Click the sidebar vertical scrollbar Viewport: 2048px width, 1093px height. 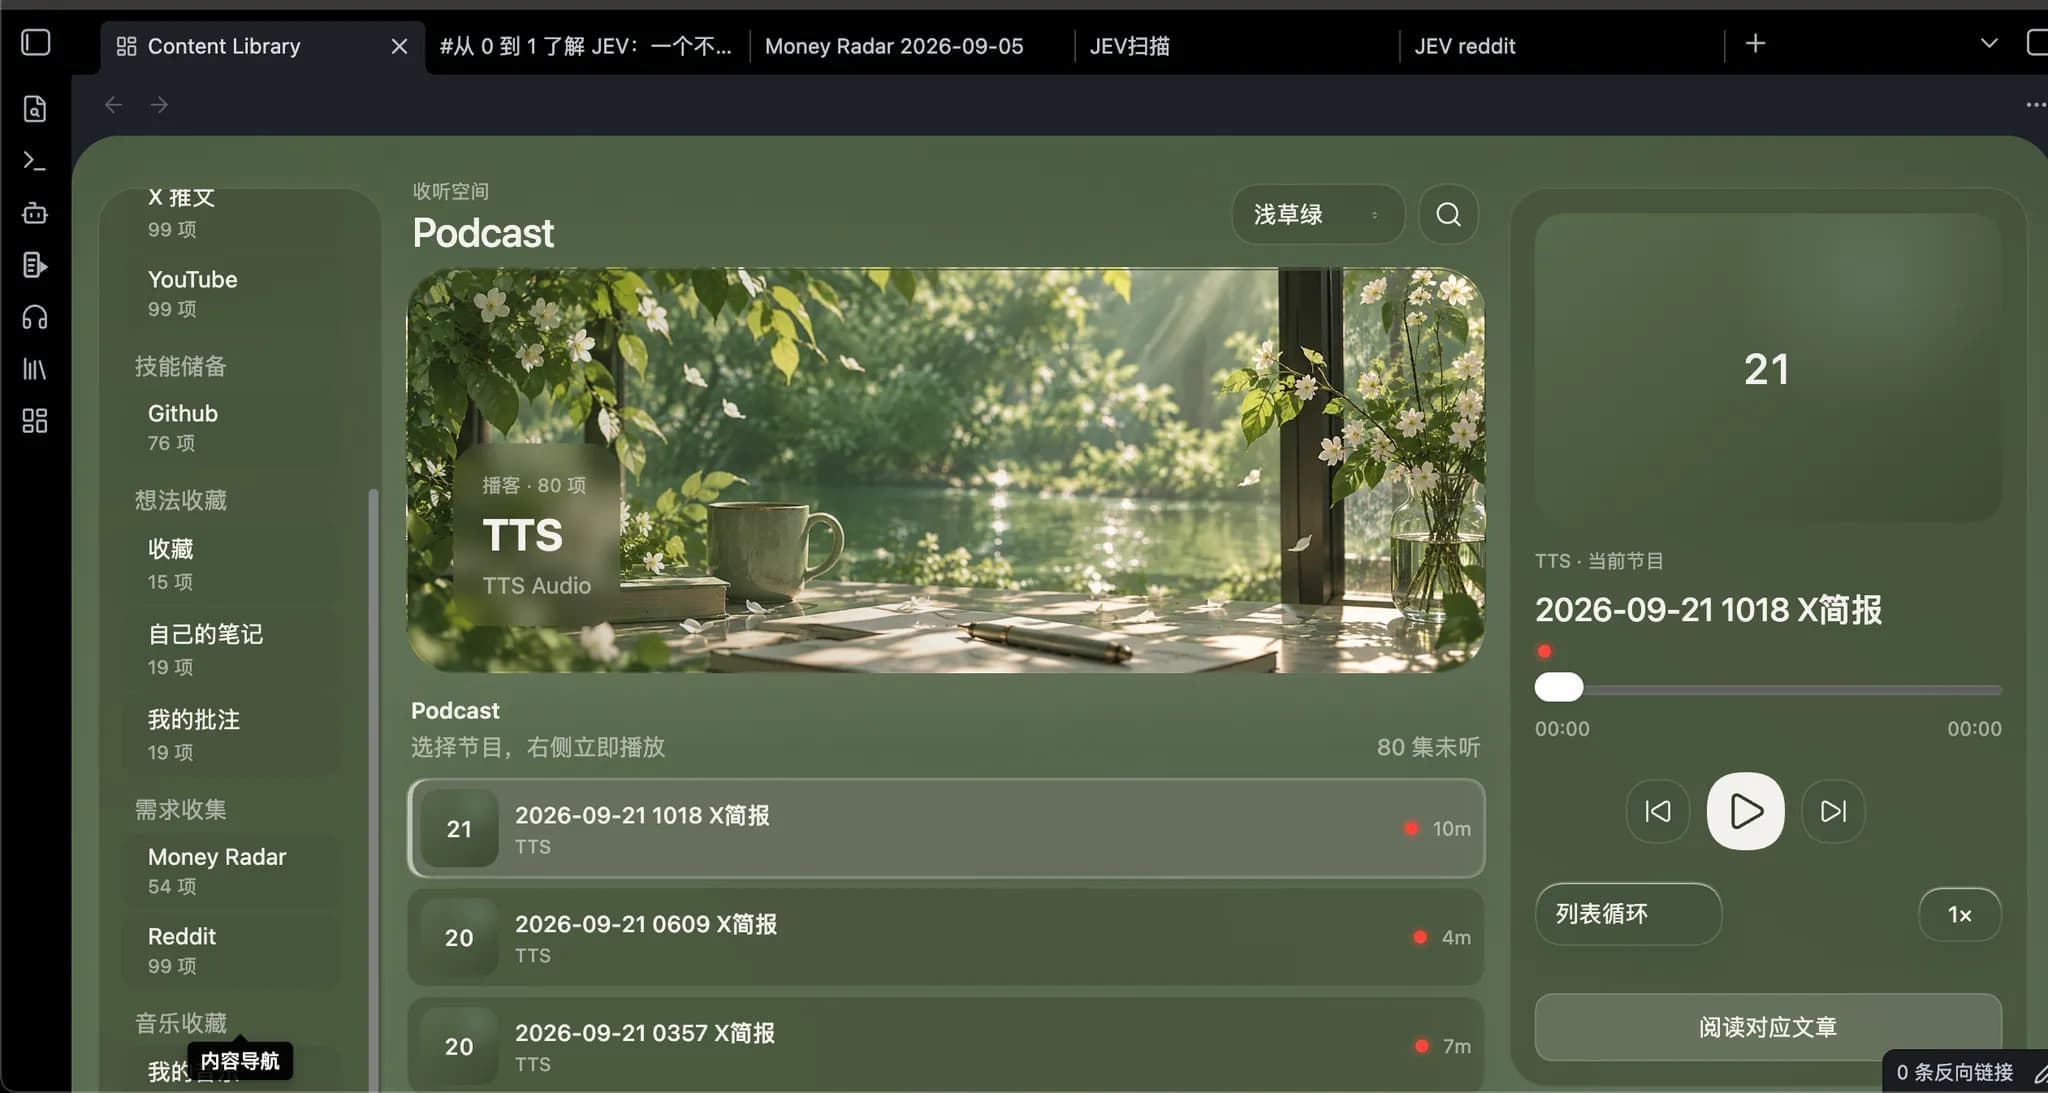click(373, 790)
